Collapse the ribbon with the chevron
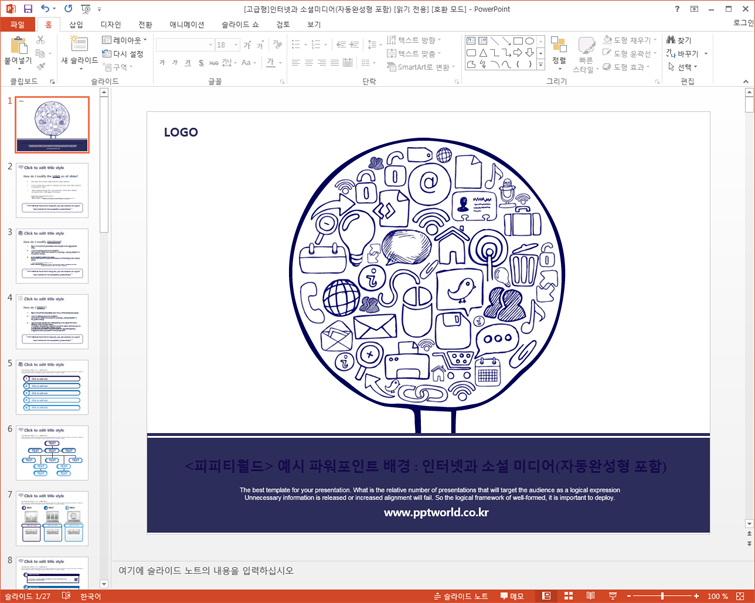755x603 pixels. [x=745, y=81]
